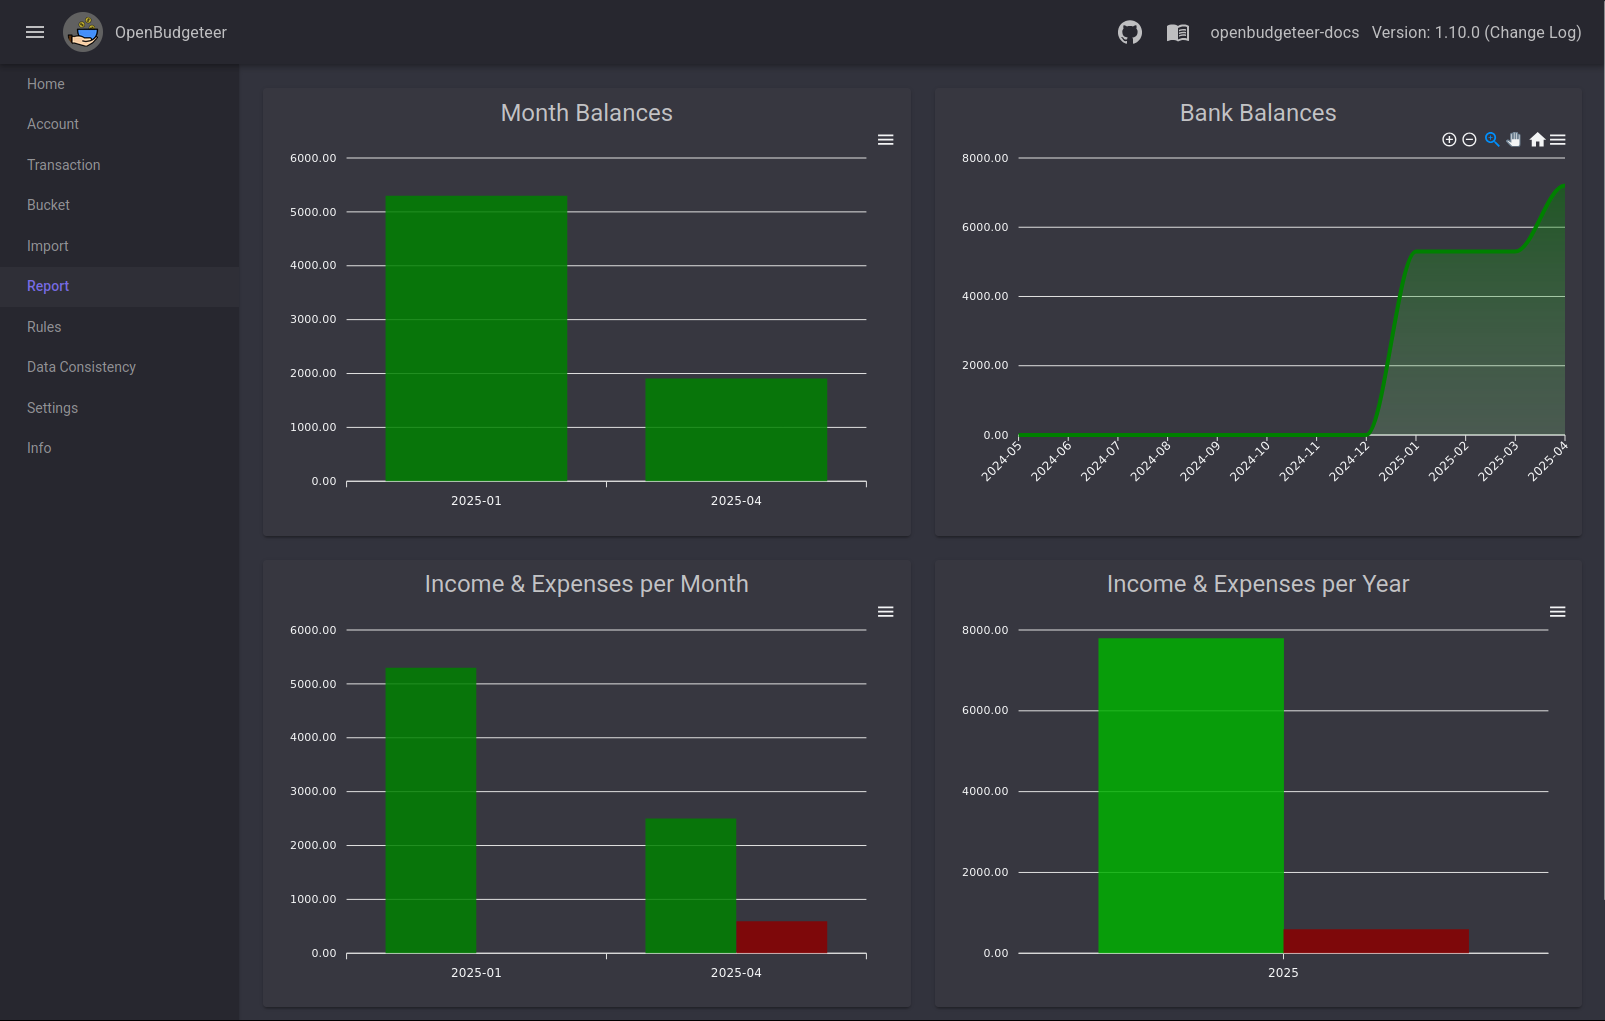Open the documentation book icon
1605x1021 pixels.
1178,33
